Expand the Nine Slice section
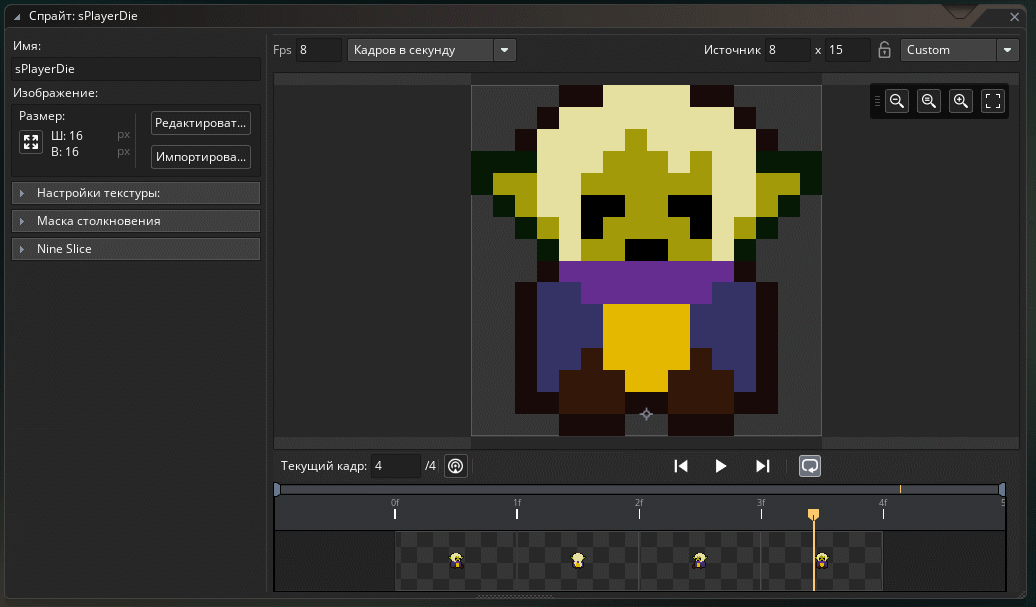Viewport: 1036px width, 607px height. pyautogui.click(x=136, y=249)
